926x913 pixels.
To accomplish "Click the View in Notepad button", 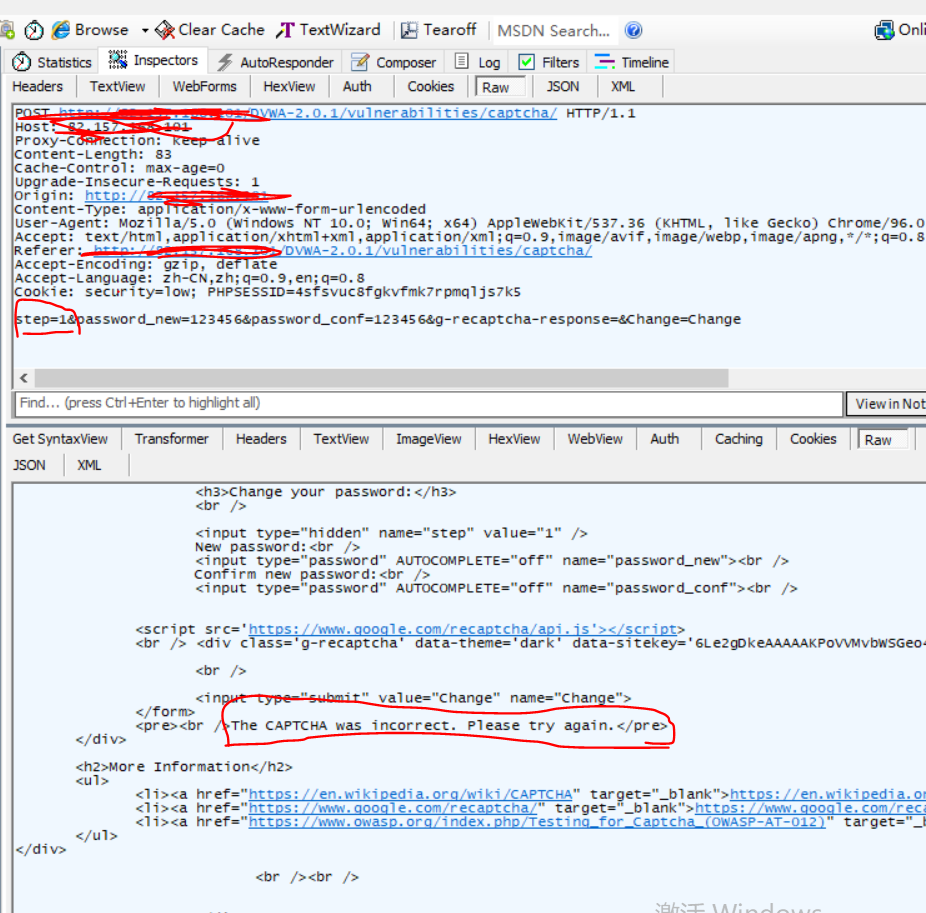I will pos(887,404).
